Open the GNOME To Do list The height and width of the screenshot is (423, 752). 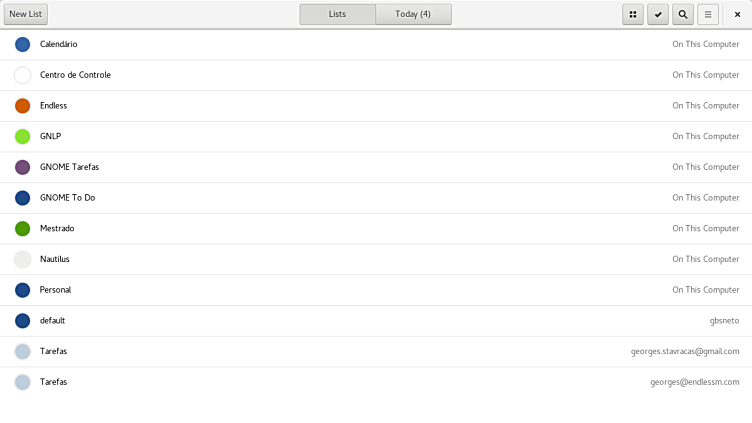pyautogui.click(x=68, y=198)
